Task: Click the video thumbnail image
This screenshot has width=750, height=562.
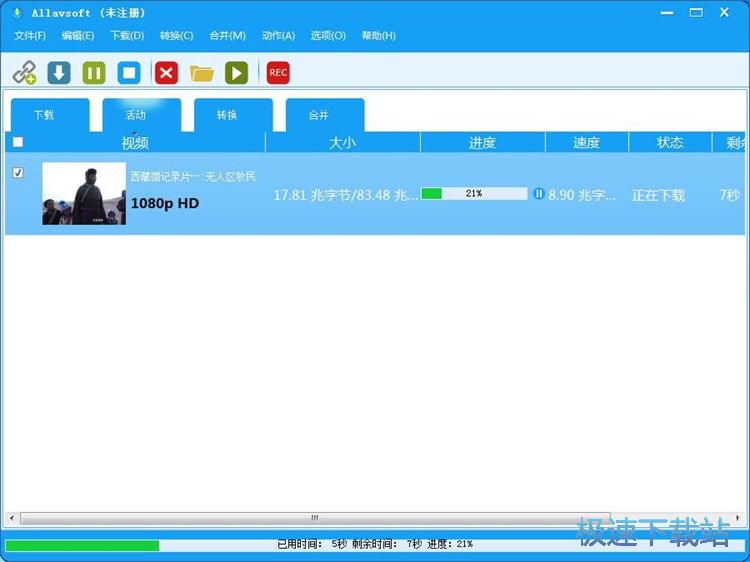Action: click(84, 193)
